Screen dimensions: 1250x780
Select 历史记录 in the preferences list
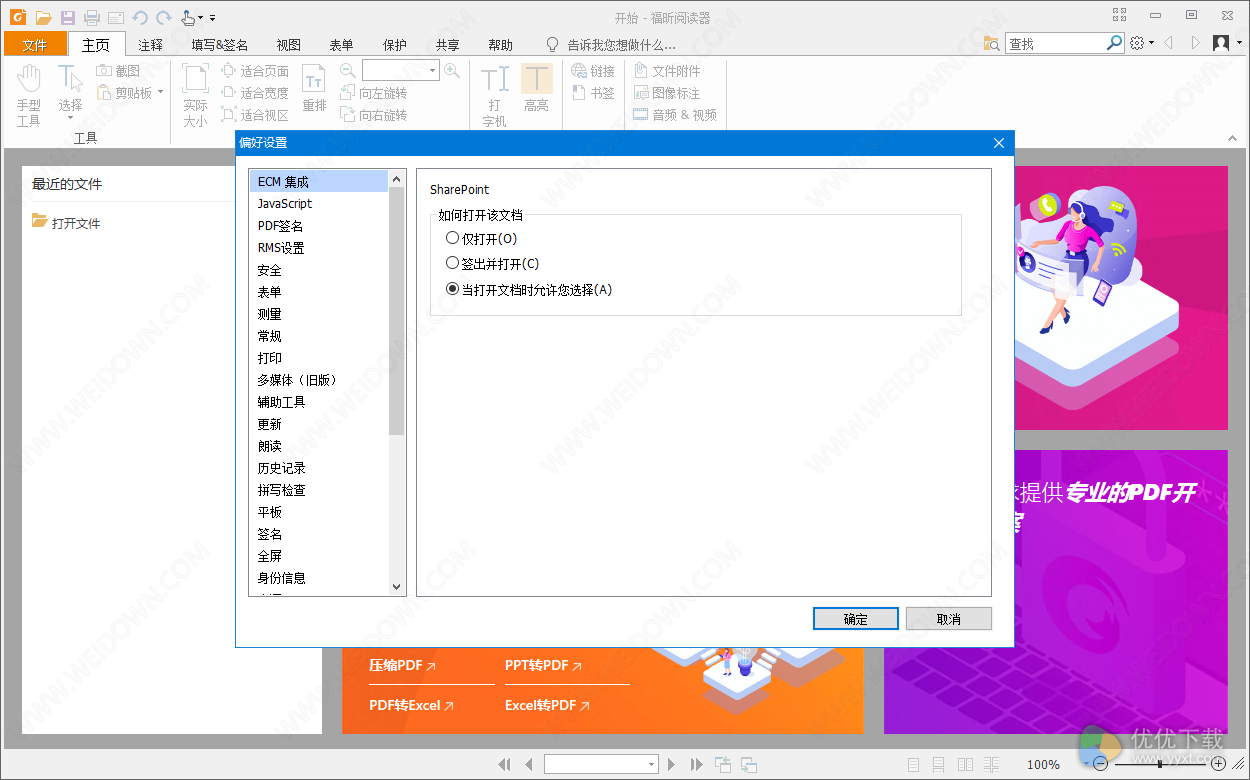318,467
